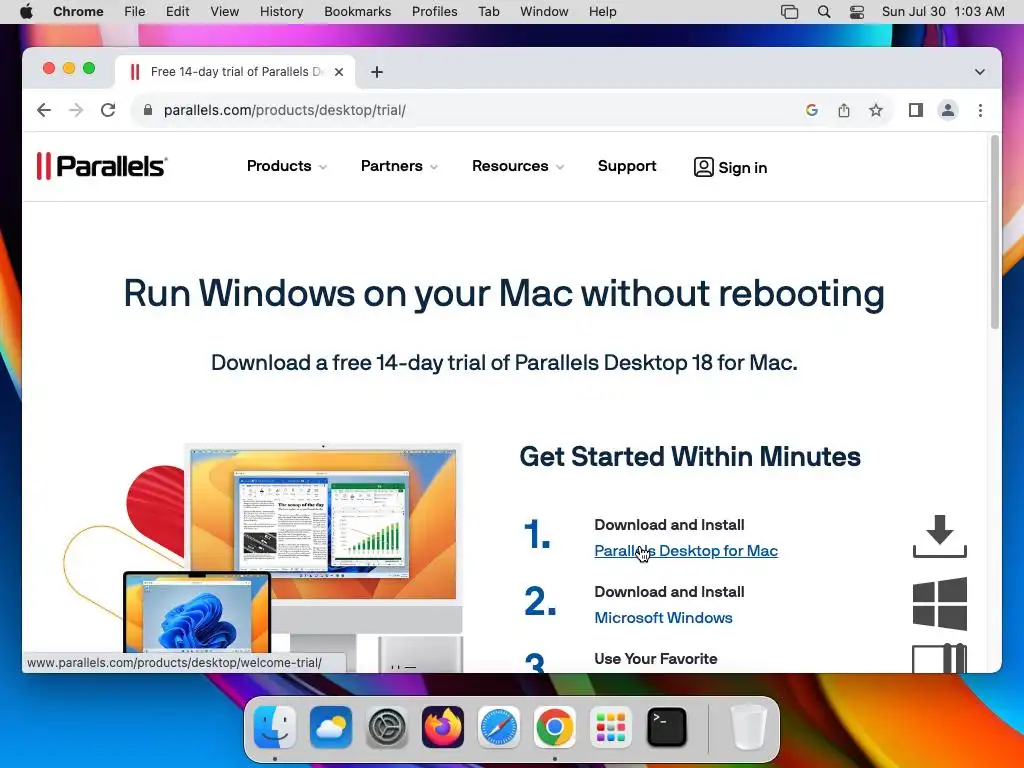Open the Window menu

pos(544,12)
